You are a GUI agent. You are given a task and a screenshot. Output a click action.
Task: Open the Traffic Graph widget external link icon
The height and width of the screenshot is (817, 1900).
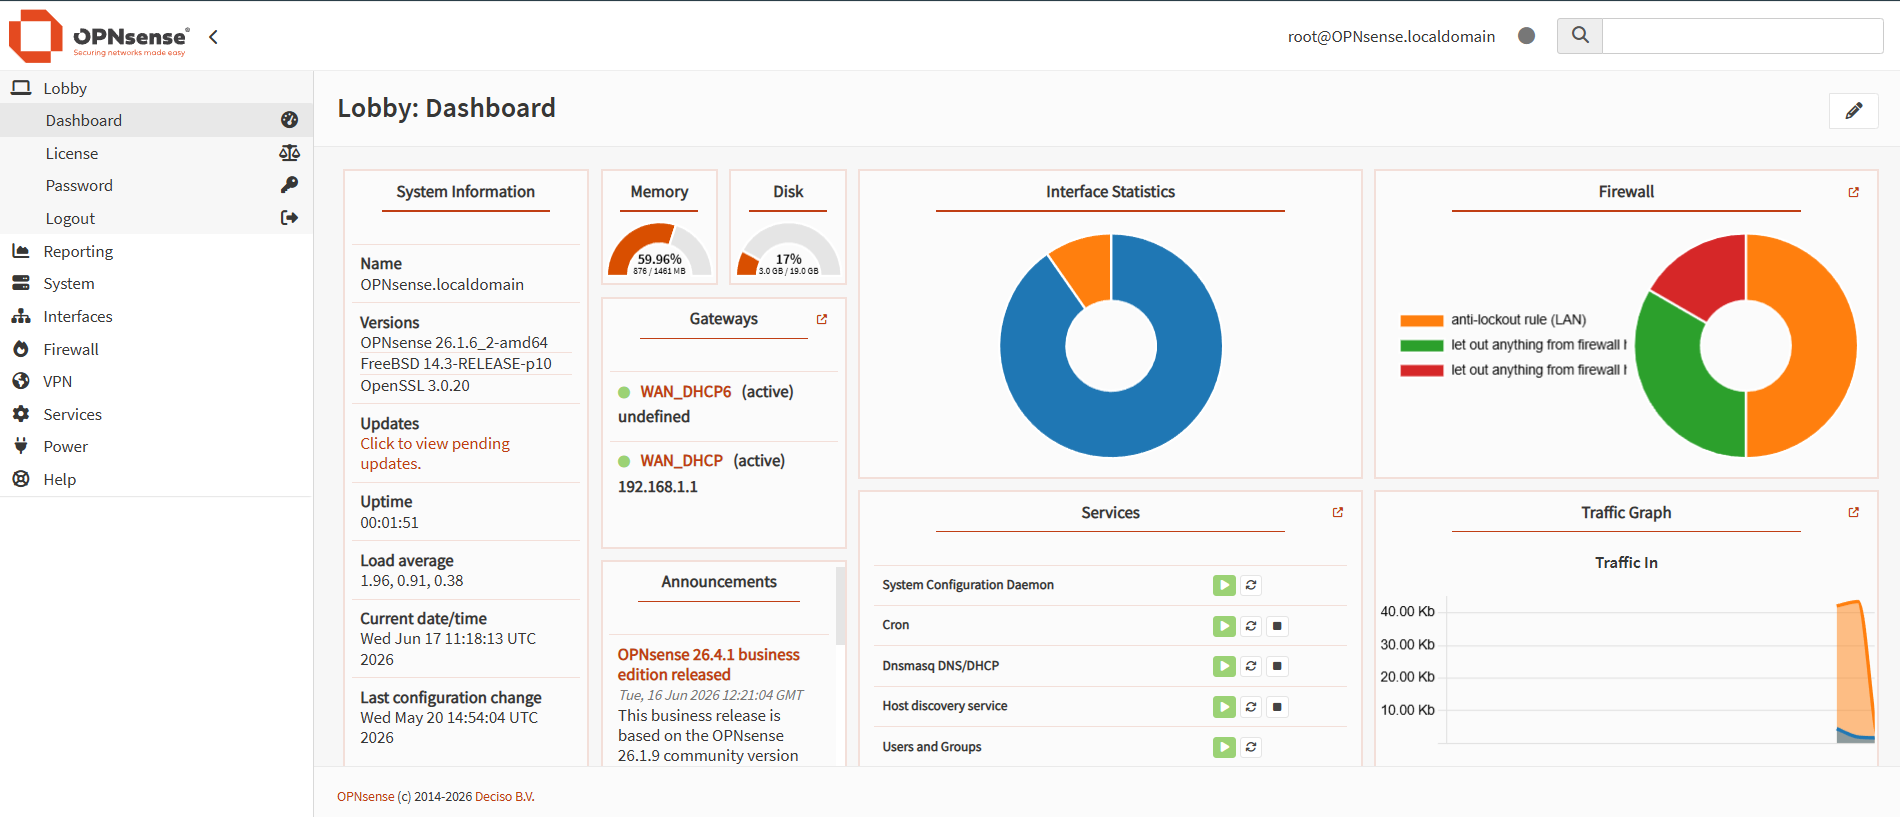(1854, 512)
